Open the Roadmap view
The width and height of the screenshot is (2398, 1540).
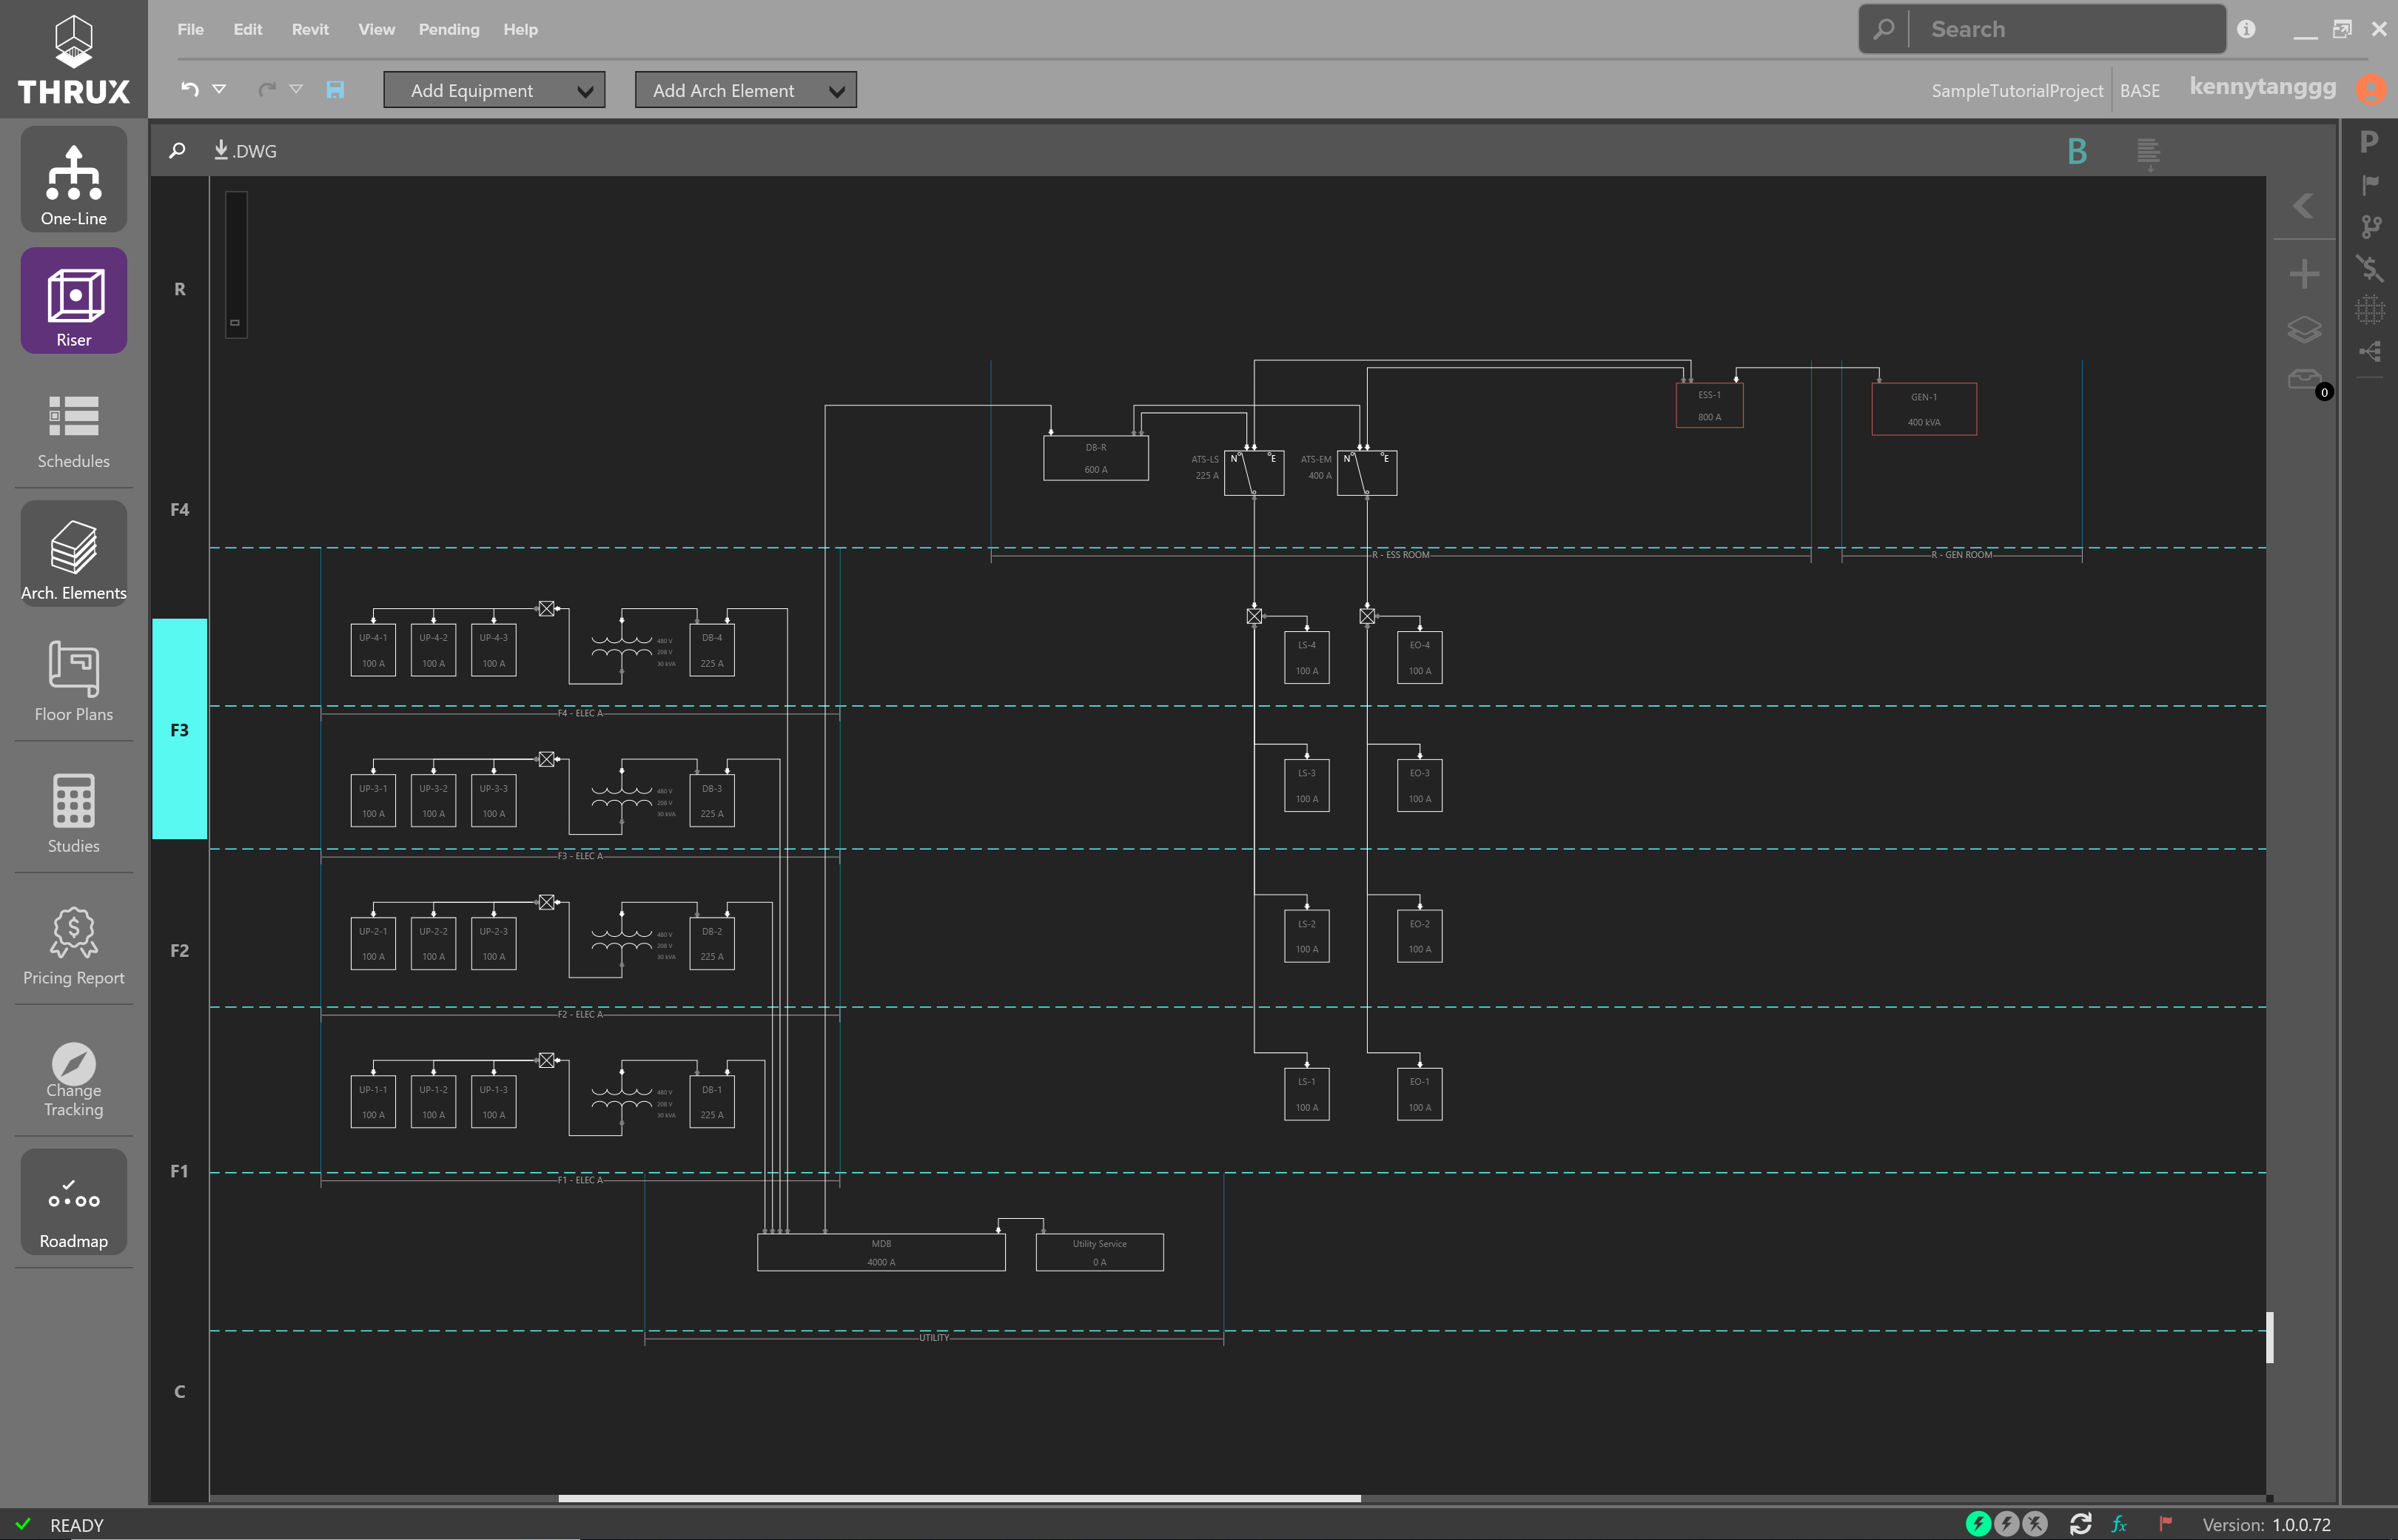click(73, 1202)
